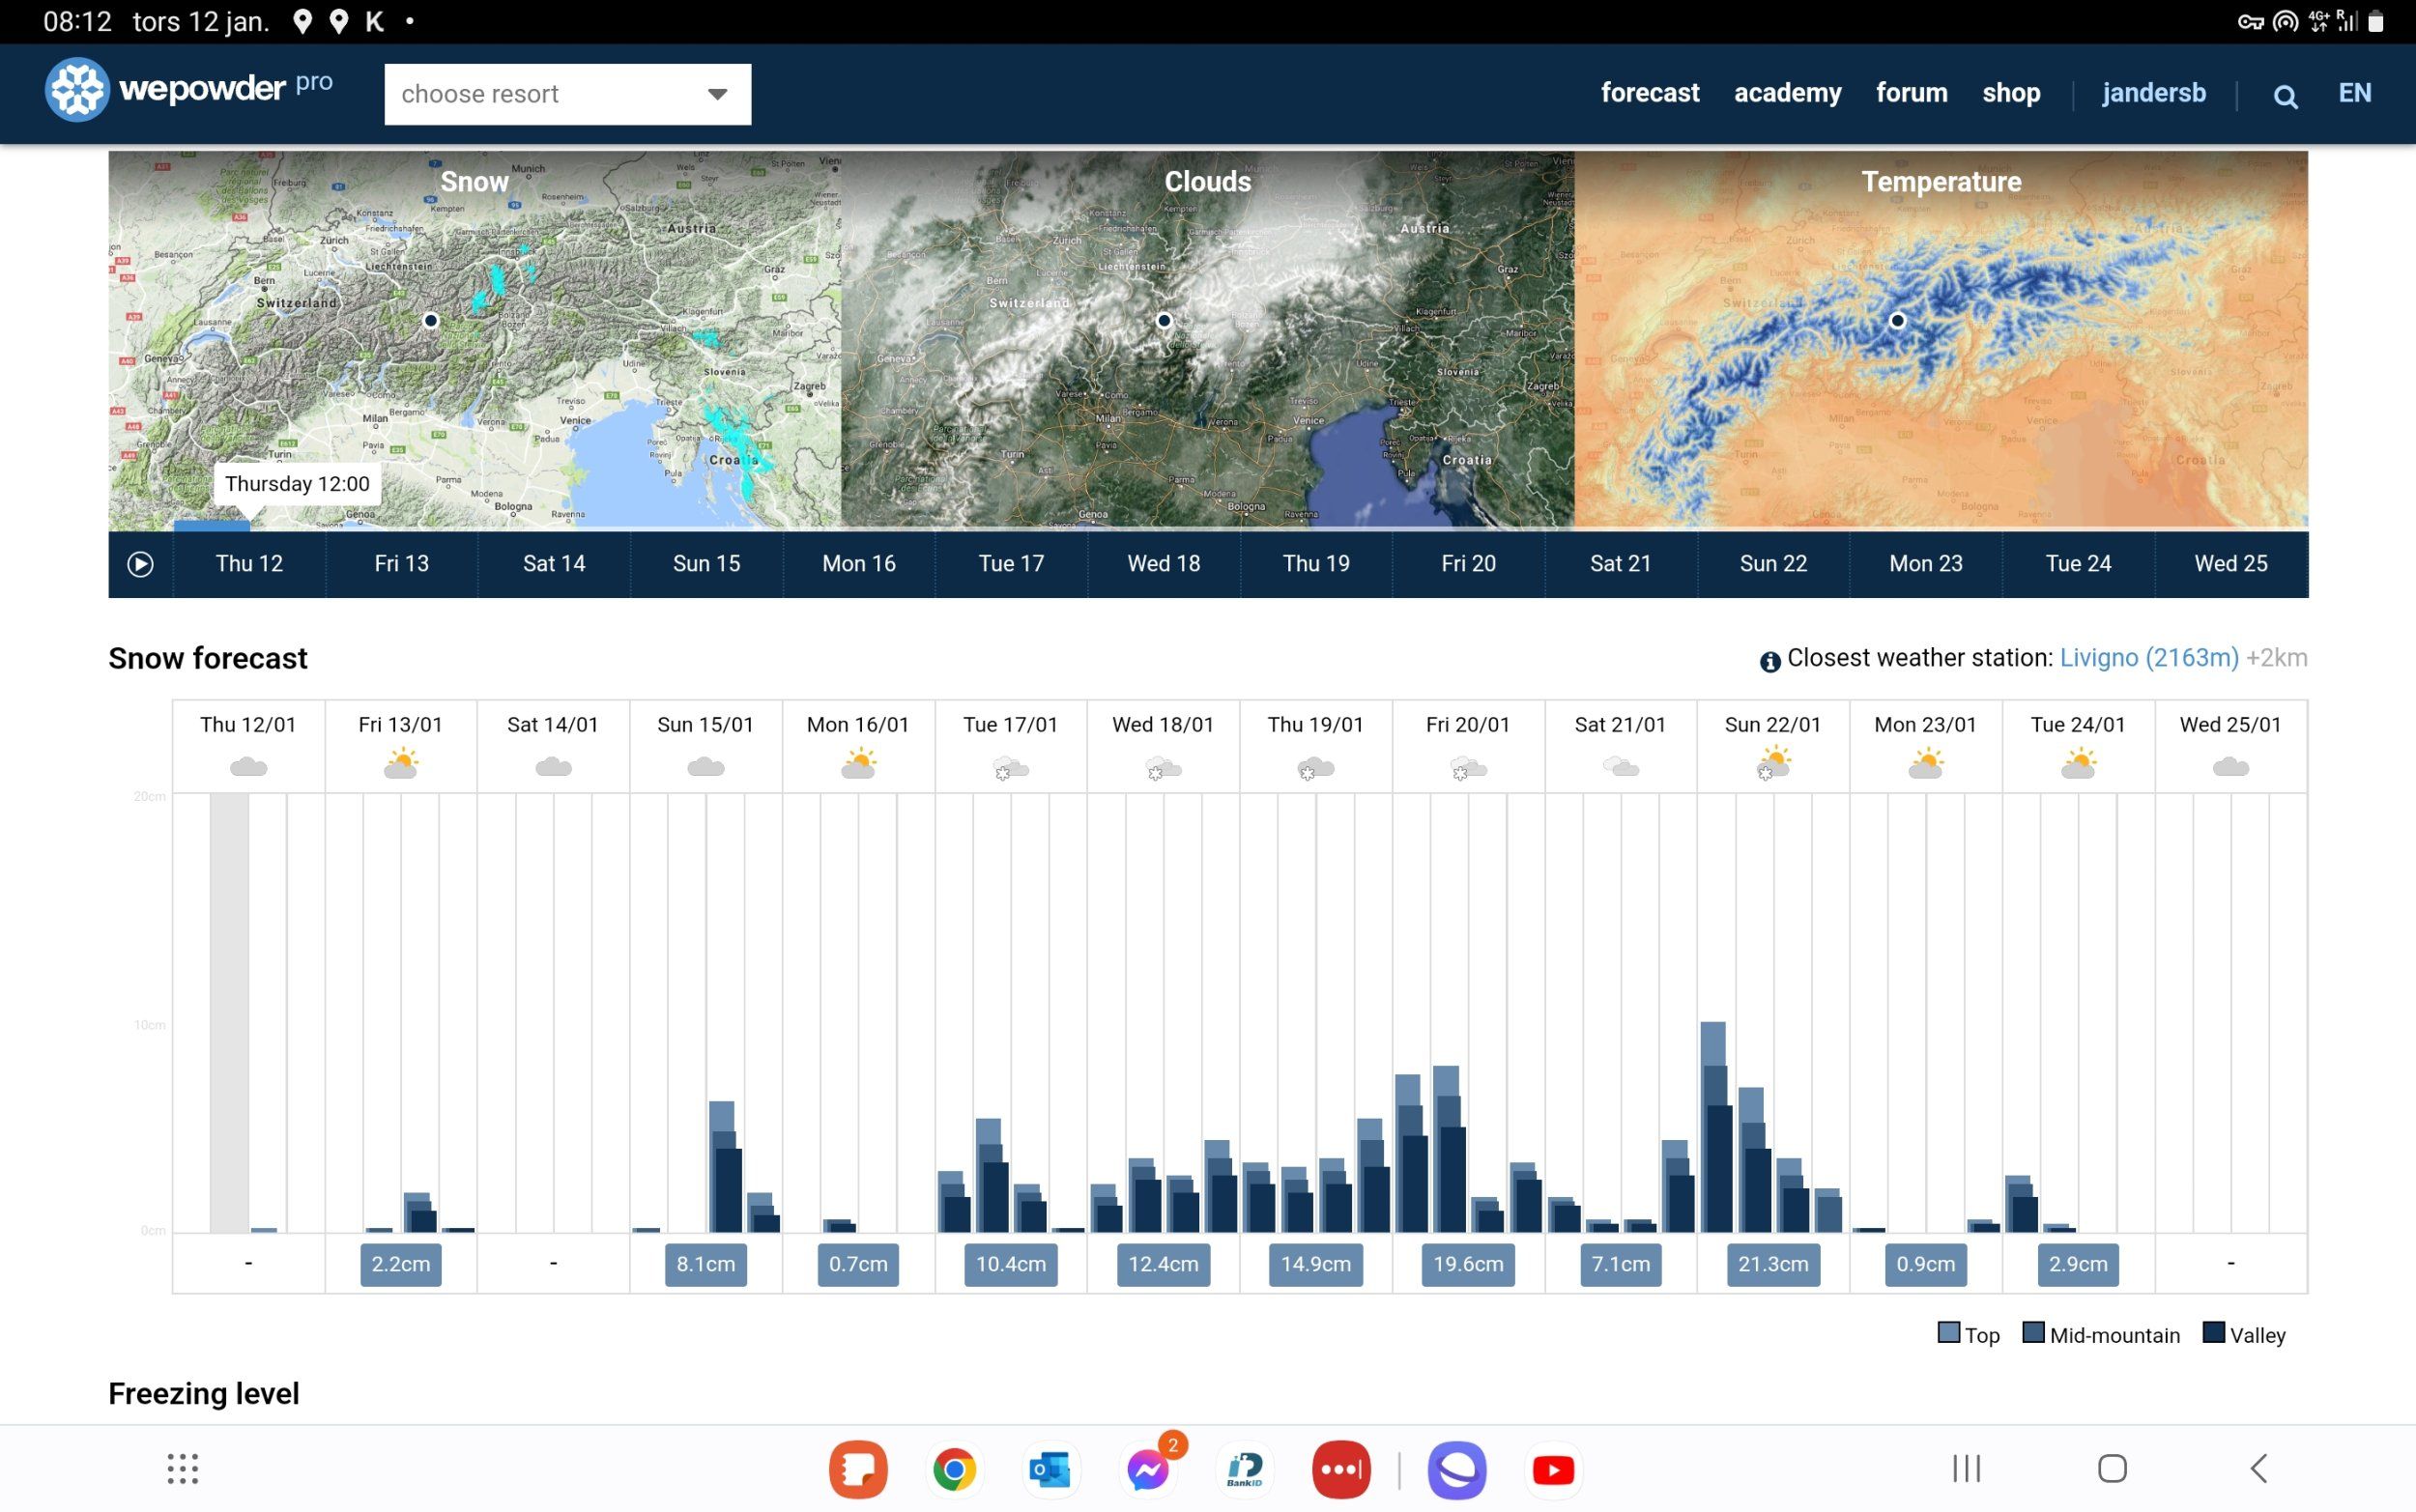Toggle Mid-mountain series in chart legend
The height and width of the screenshot is (1512, 2416).
point(2100,1334)
